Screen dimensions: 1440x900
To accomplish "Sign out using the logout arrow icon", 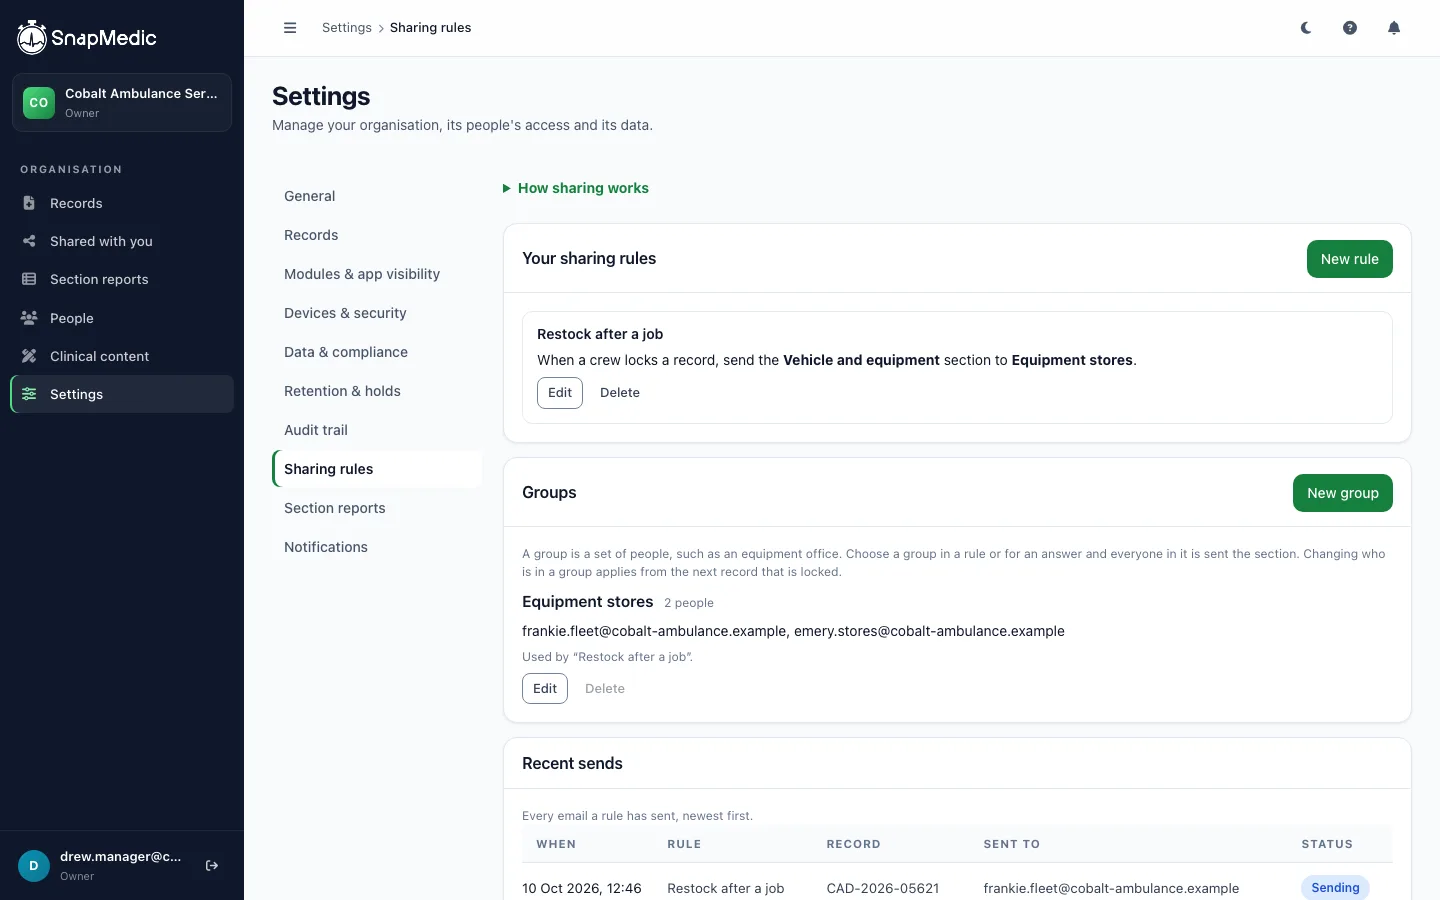I will [x=212, y=866].
